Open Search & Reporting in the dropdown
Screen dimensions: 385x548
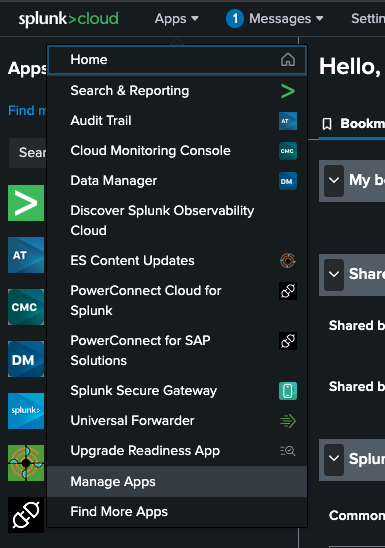[x=177, y=91]
